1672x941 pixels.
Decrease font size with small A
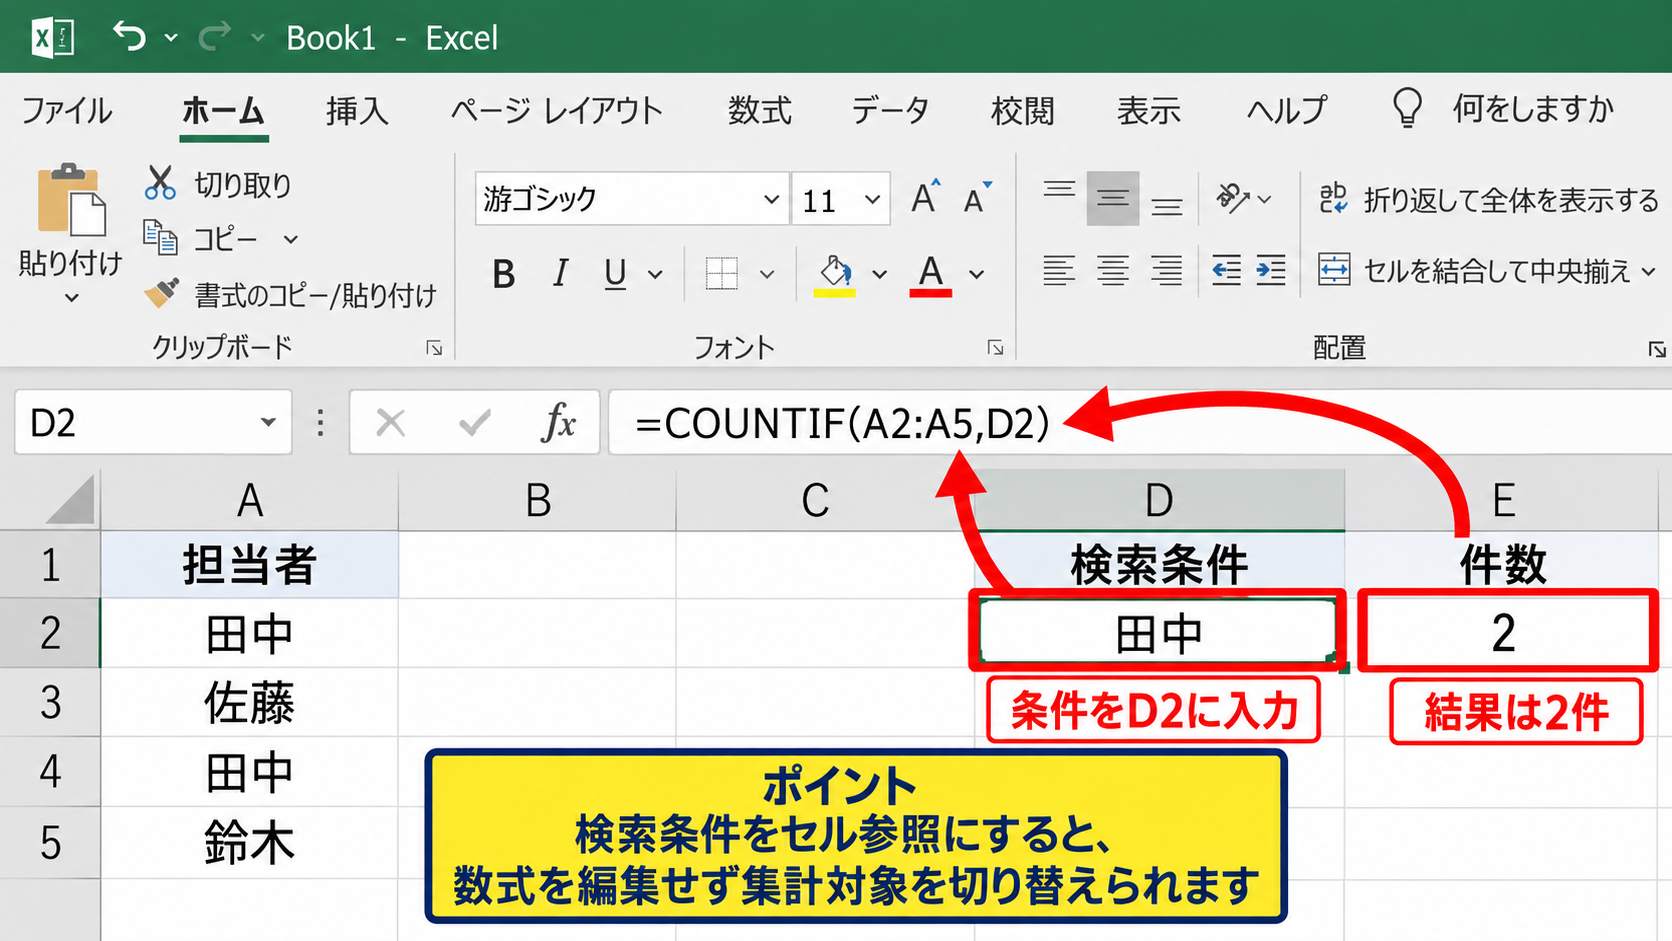click(x=977, y=199)
